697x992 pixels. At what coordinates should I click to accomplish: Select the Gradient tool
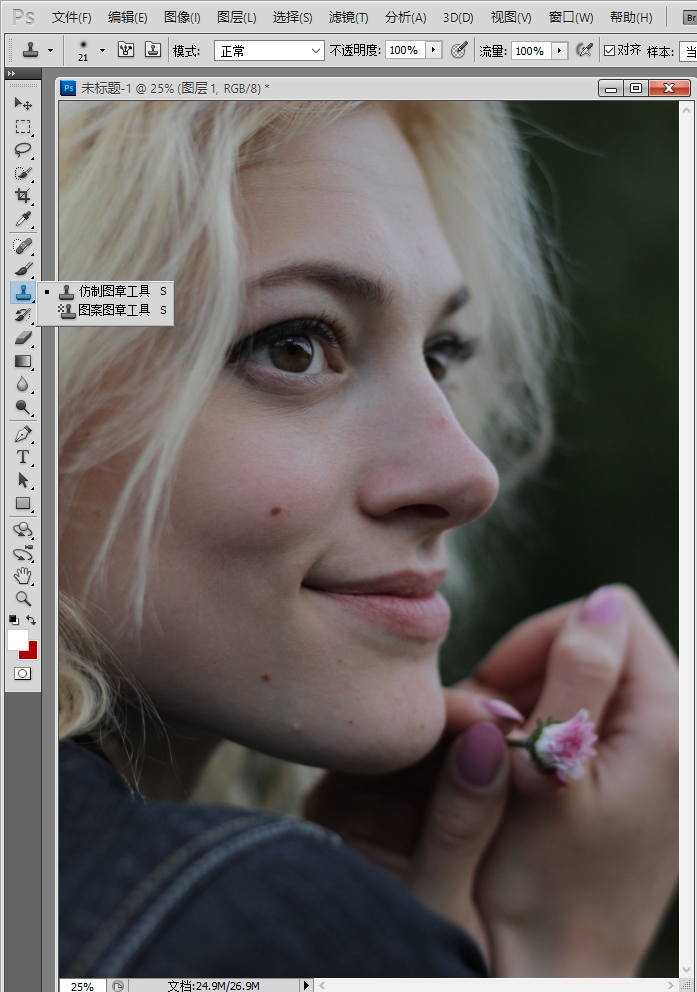point(23,361)
